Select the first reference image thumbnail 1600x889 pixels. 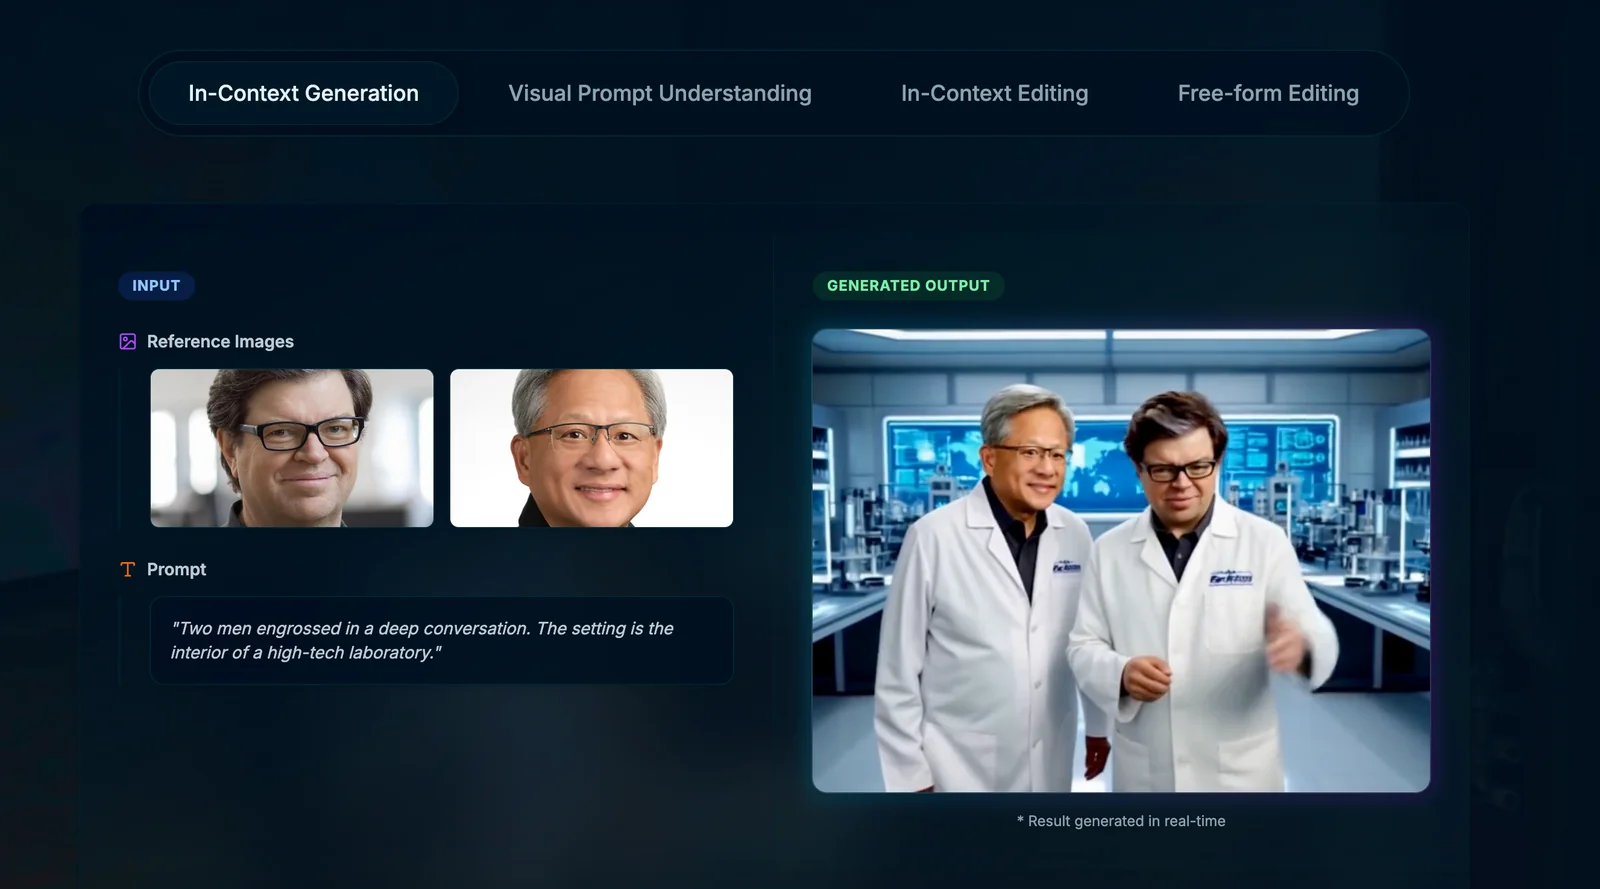[292, 448]
